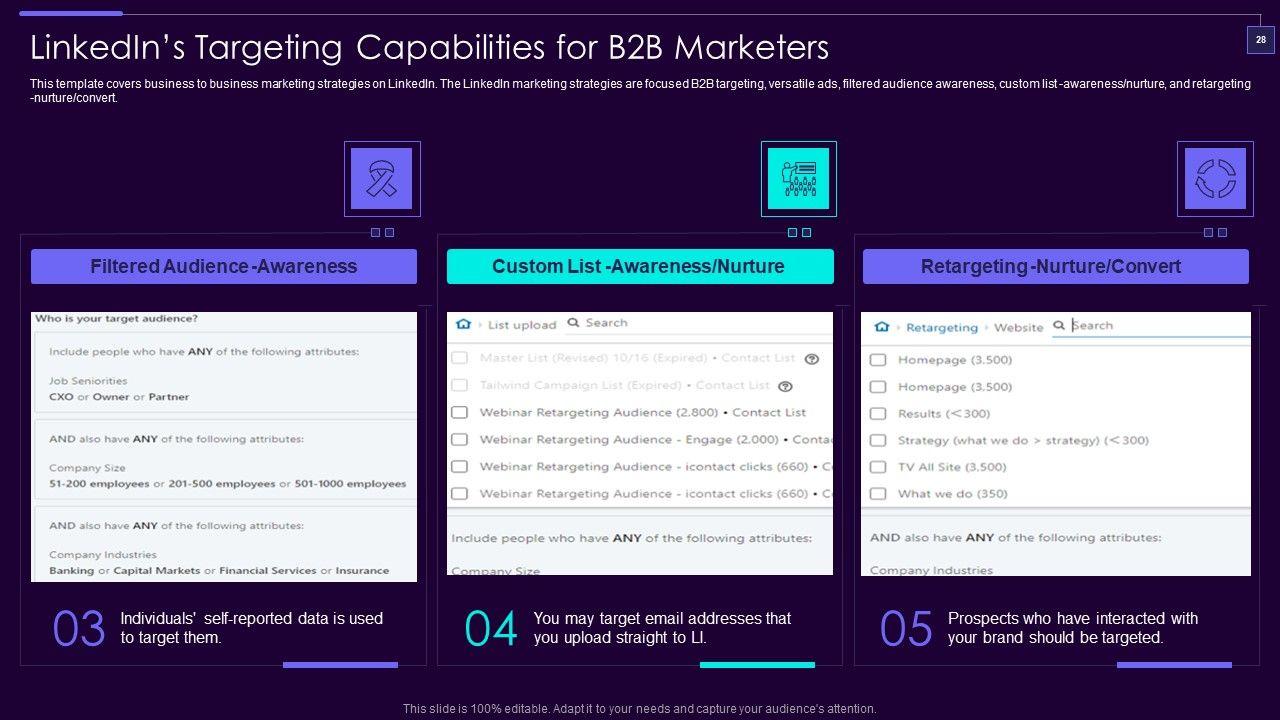1280x720 pixels.
Task: Click the circular arrows icon above Retargeting
Action: [x=1215, y=179]
